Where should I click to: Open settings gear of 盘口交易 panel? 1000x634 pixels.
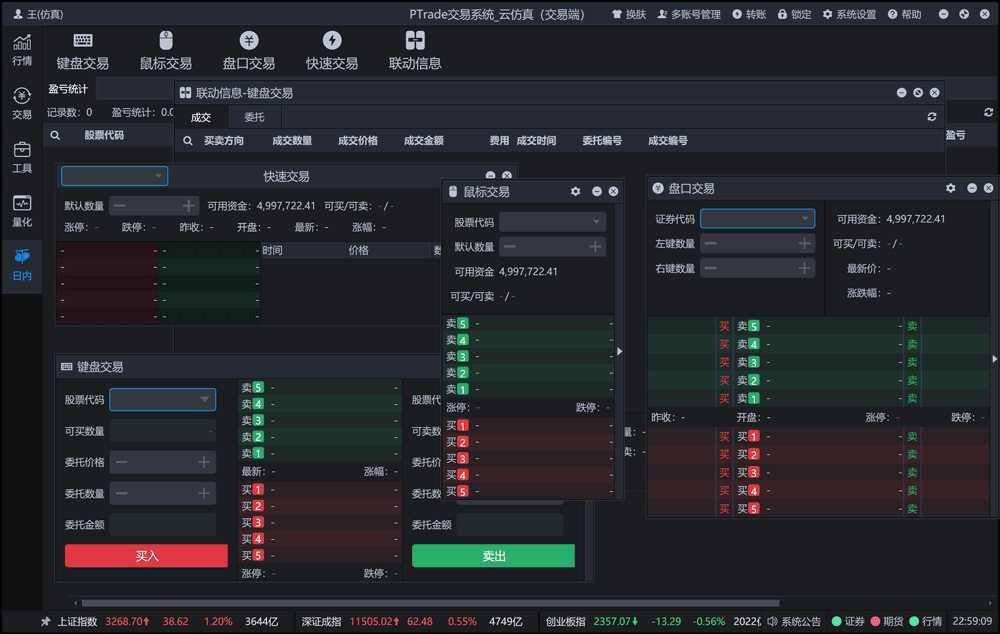pyautogui.click(x=951, y=188)
